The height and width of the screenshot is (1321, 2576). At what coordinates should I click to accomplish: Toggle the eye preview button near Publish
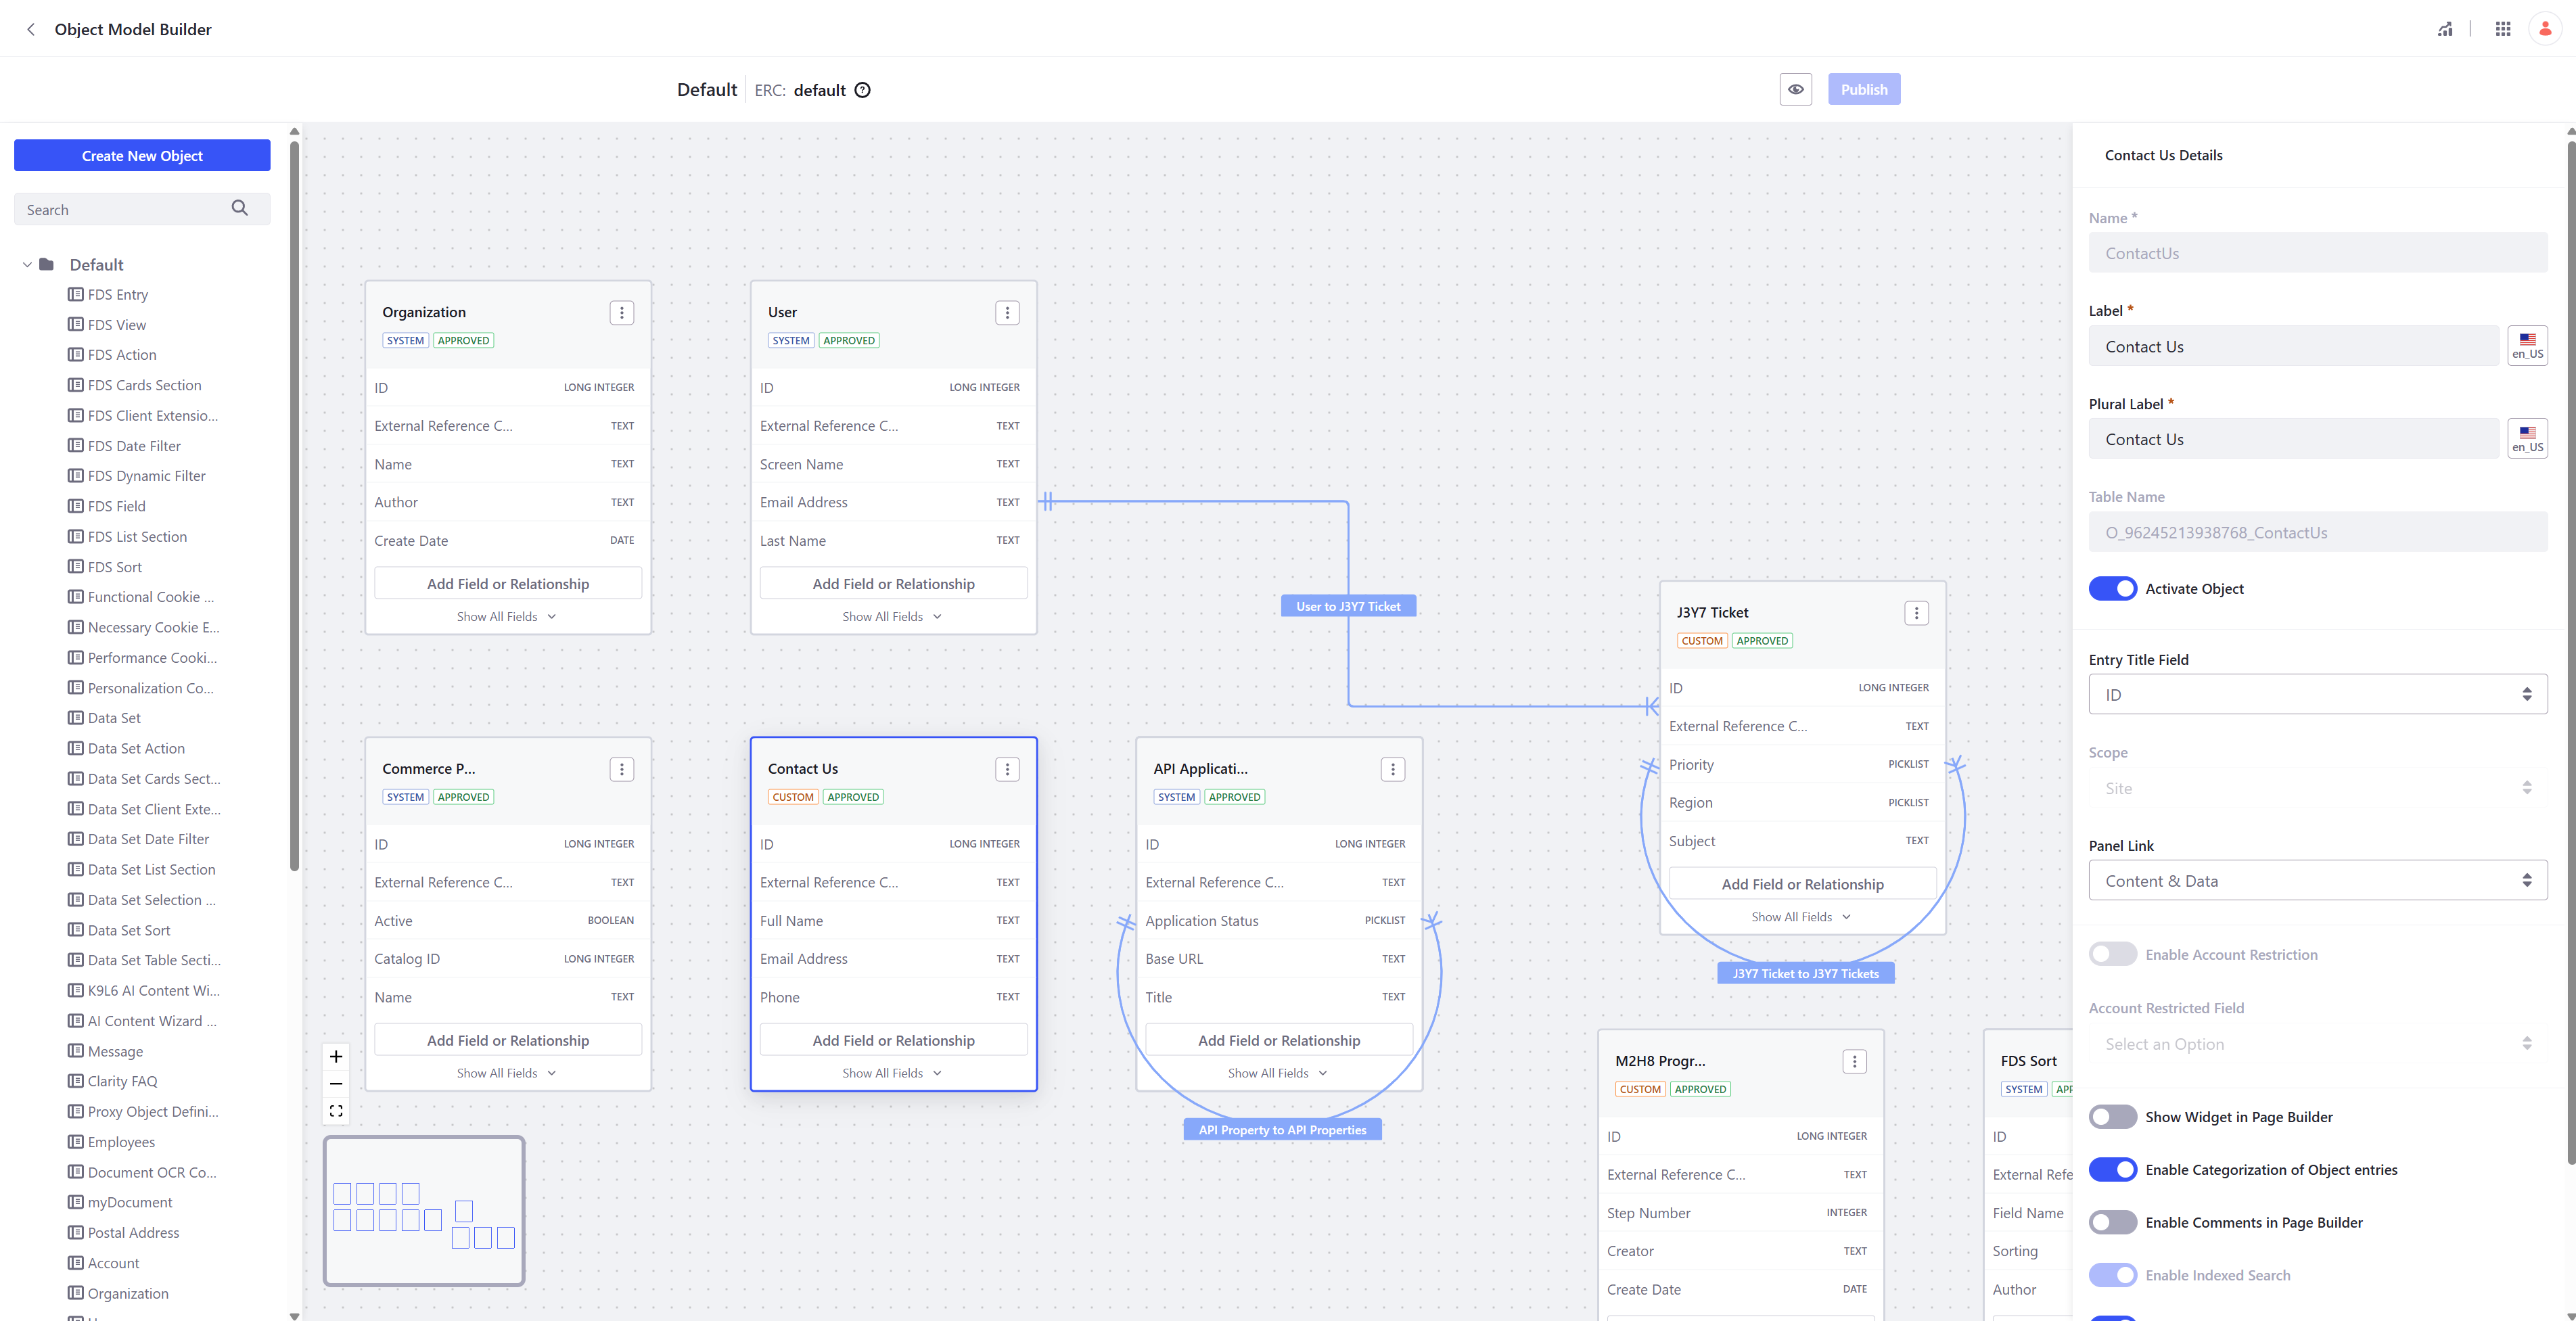[x=1795, y=89]
